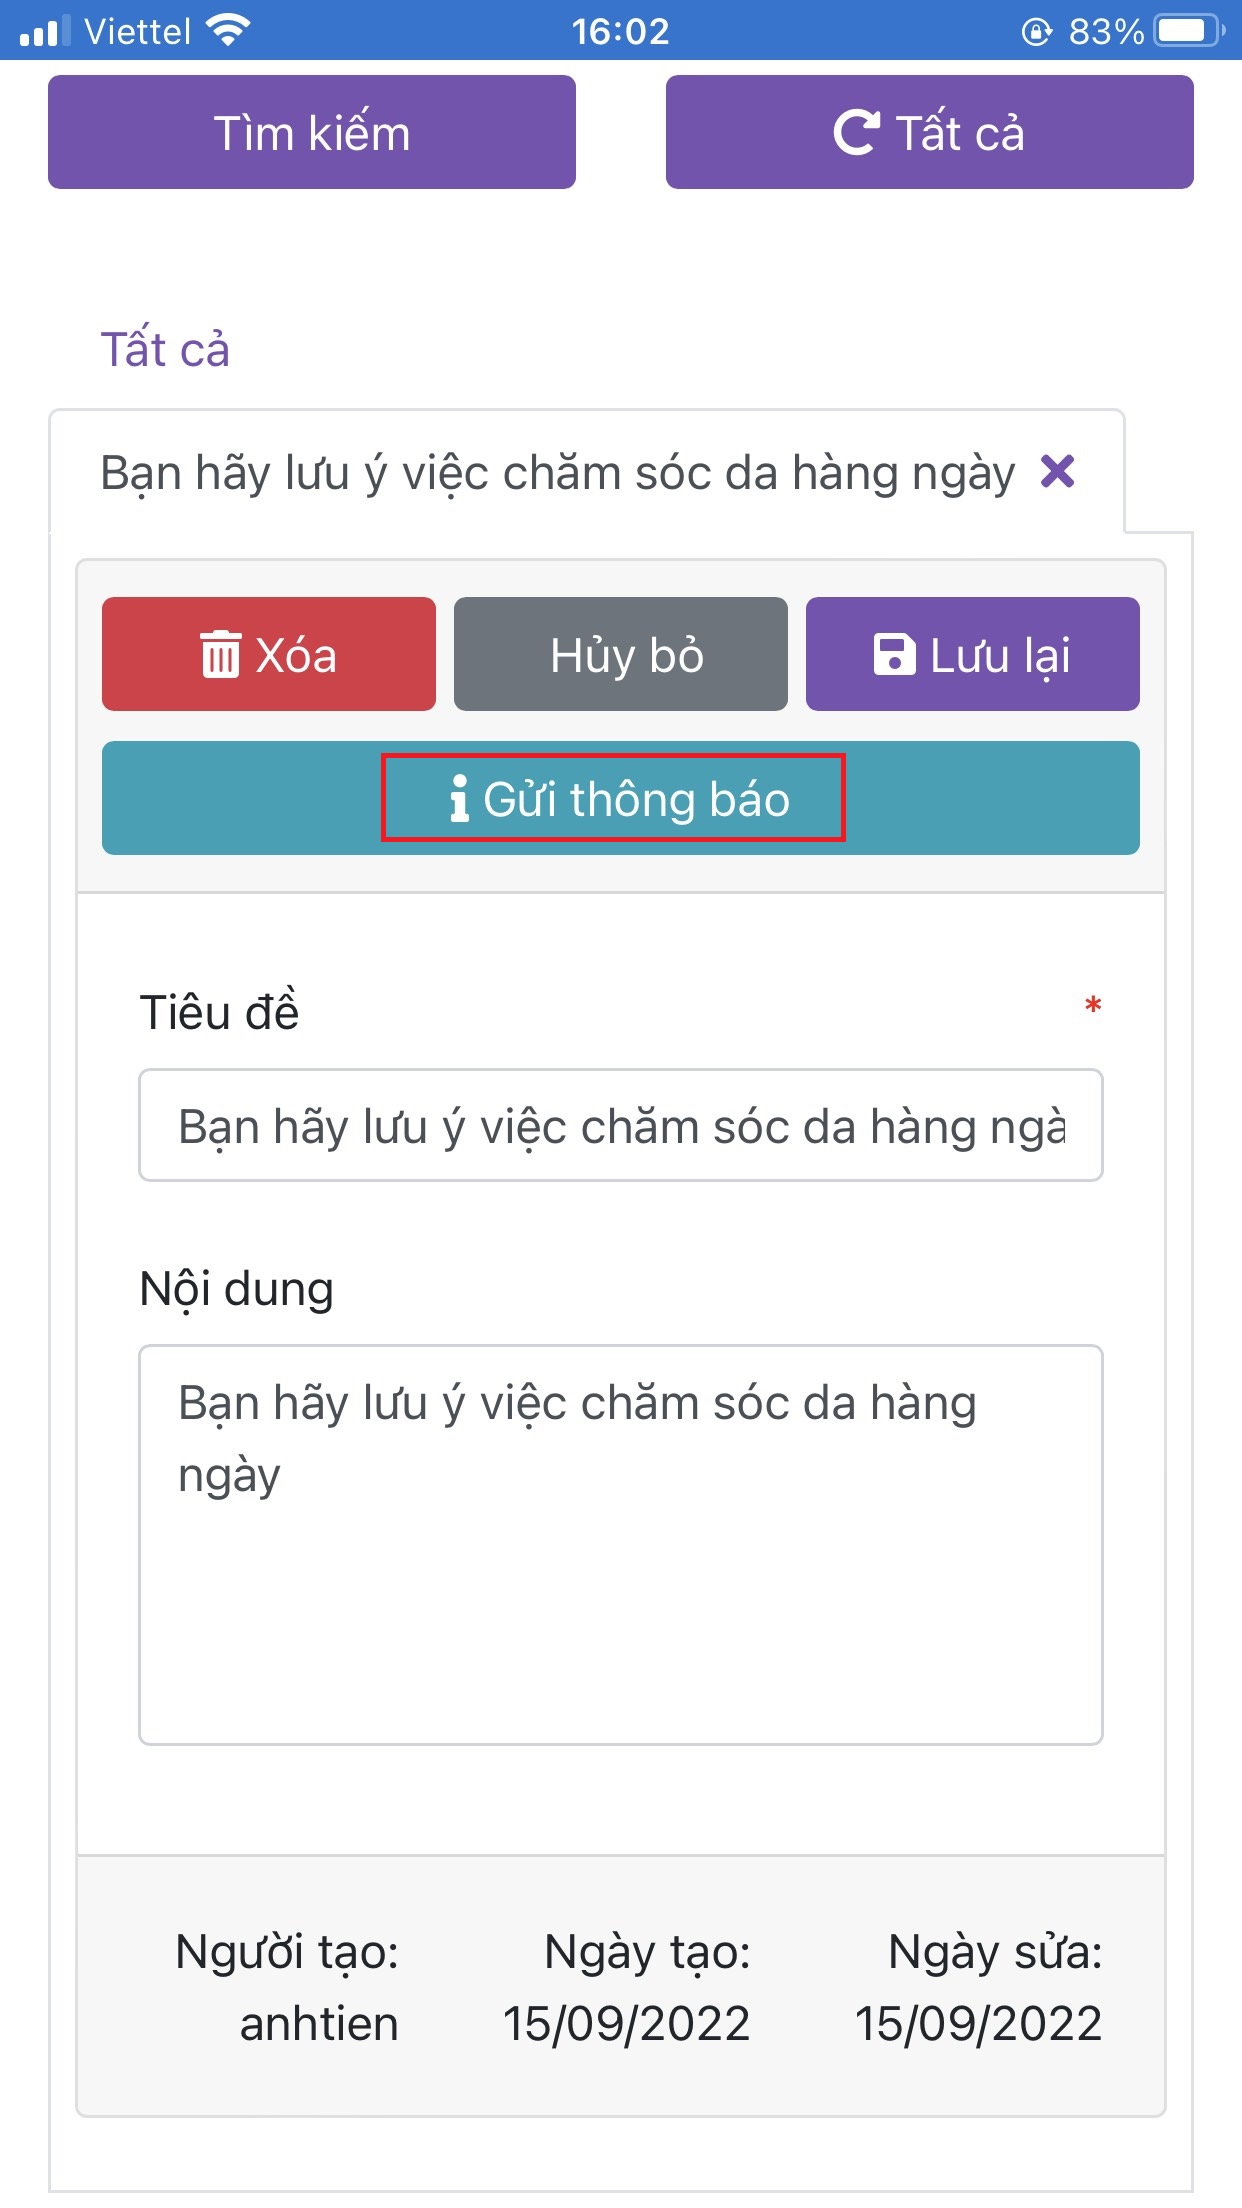The width and height of the screenshot is (1242, 2208).
Task: Click the floppy disk save icon
Action: (894, 655)
